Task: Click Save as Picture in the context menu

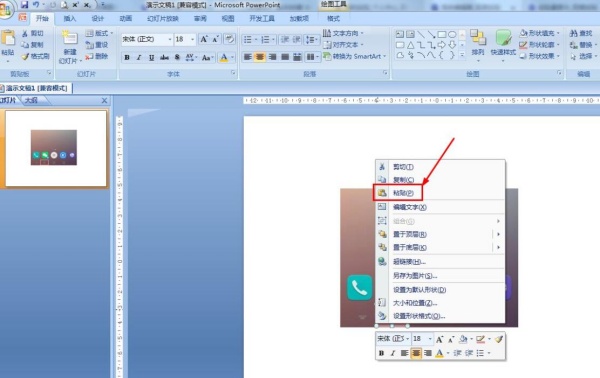Action: 415,275
